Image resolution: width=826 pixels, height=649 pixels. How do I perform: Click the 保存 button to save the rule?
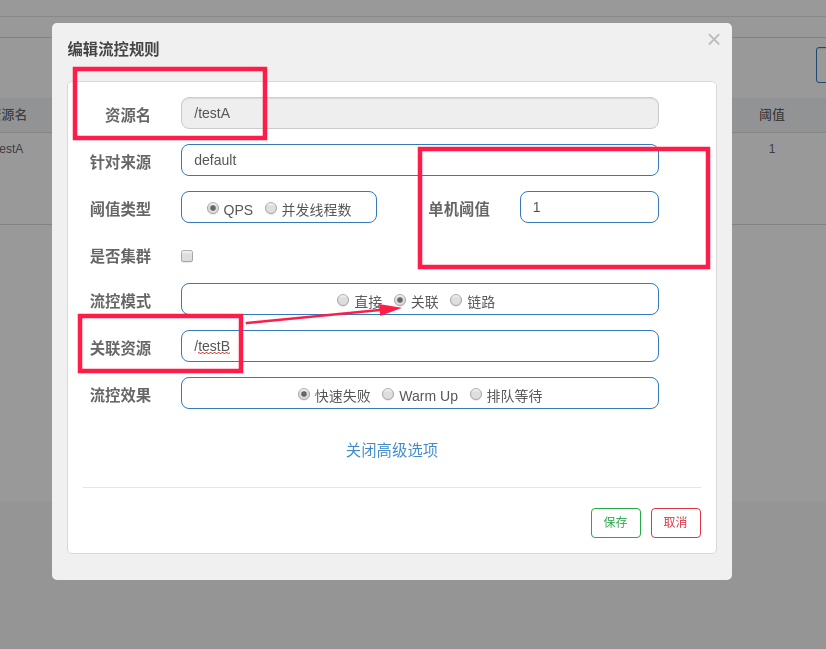click(x=615, y=522)
